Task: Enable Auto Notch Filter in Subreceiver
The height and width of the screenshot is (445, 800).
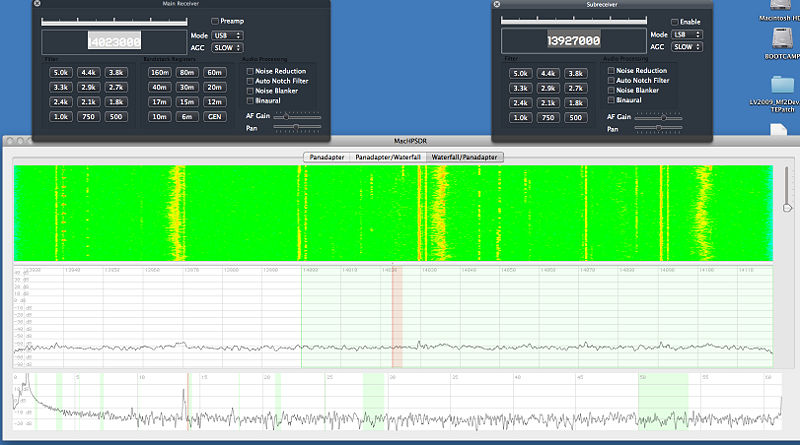Action: coord(612,80)
